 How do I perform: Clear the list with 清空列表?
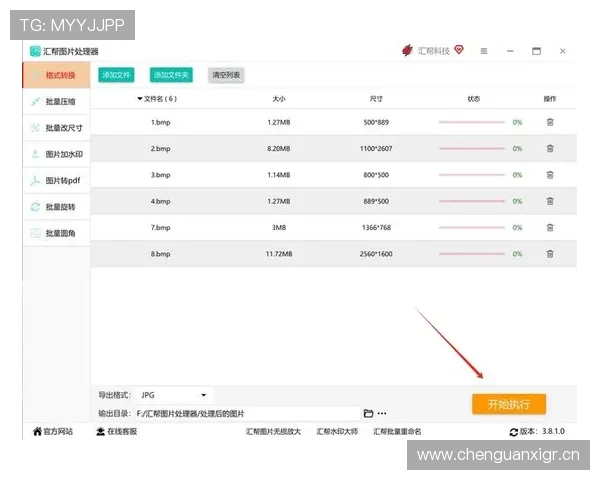coord(226,75)
